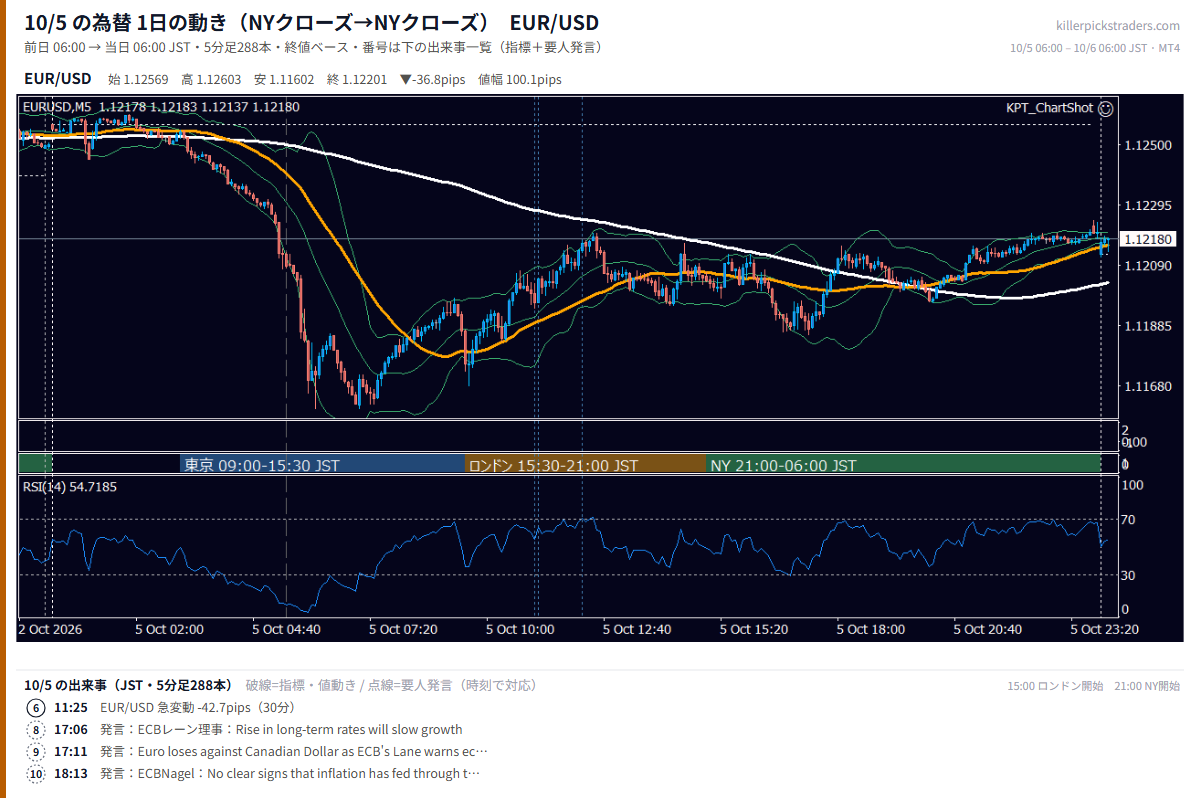This screenshot has height=798, width=1200.
Task: Click the 1.12090 price axis label
Action: [x=1147, y=266]
